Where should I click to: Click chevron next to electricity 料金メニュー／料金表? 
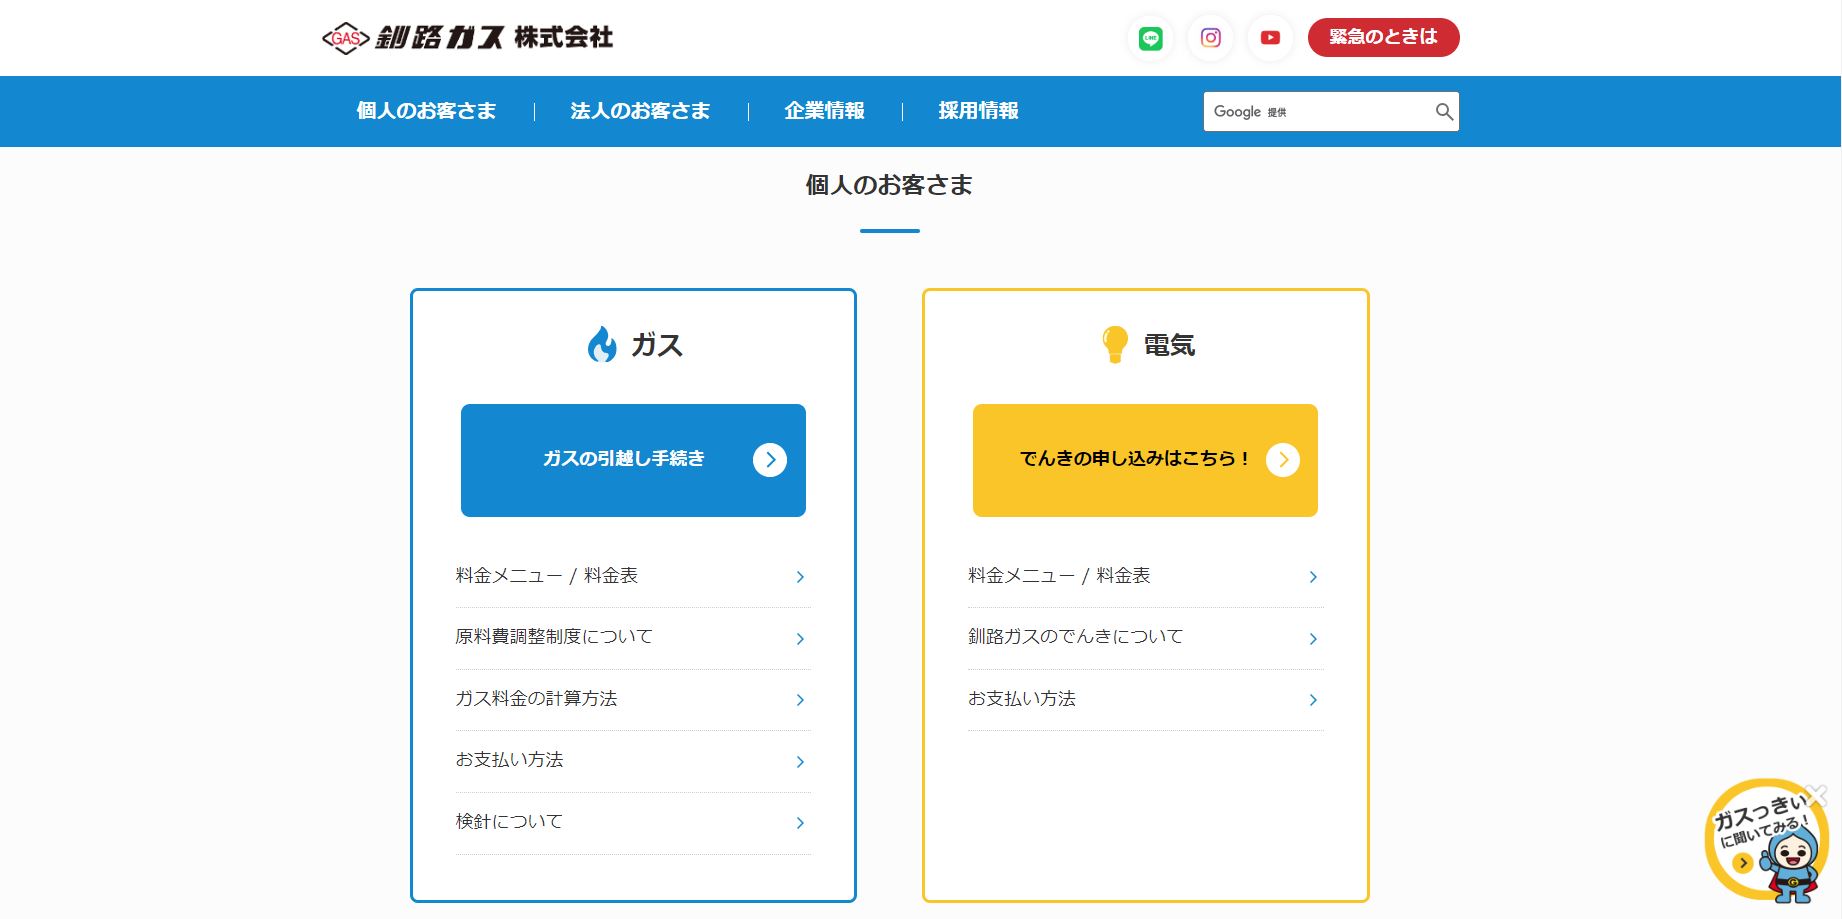[x=1313, y=577]
